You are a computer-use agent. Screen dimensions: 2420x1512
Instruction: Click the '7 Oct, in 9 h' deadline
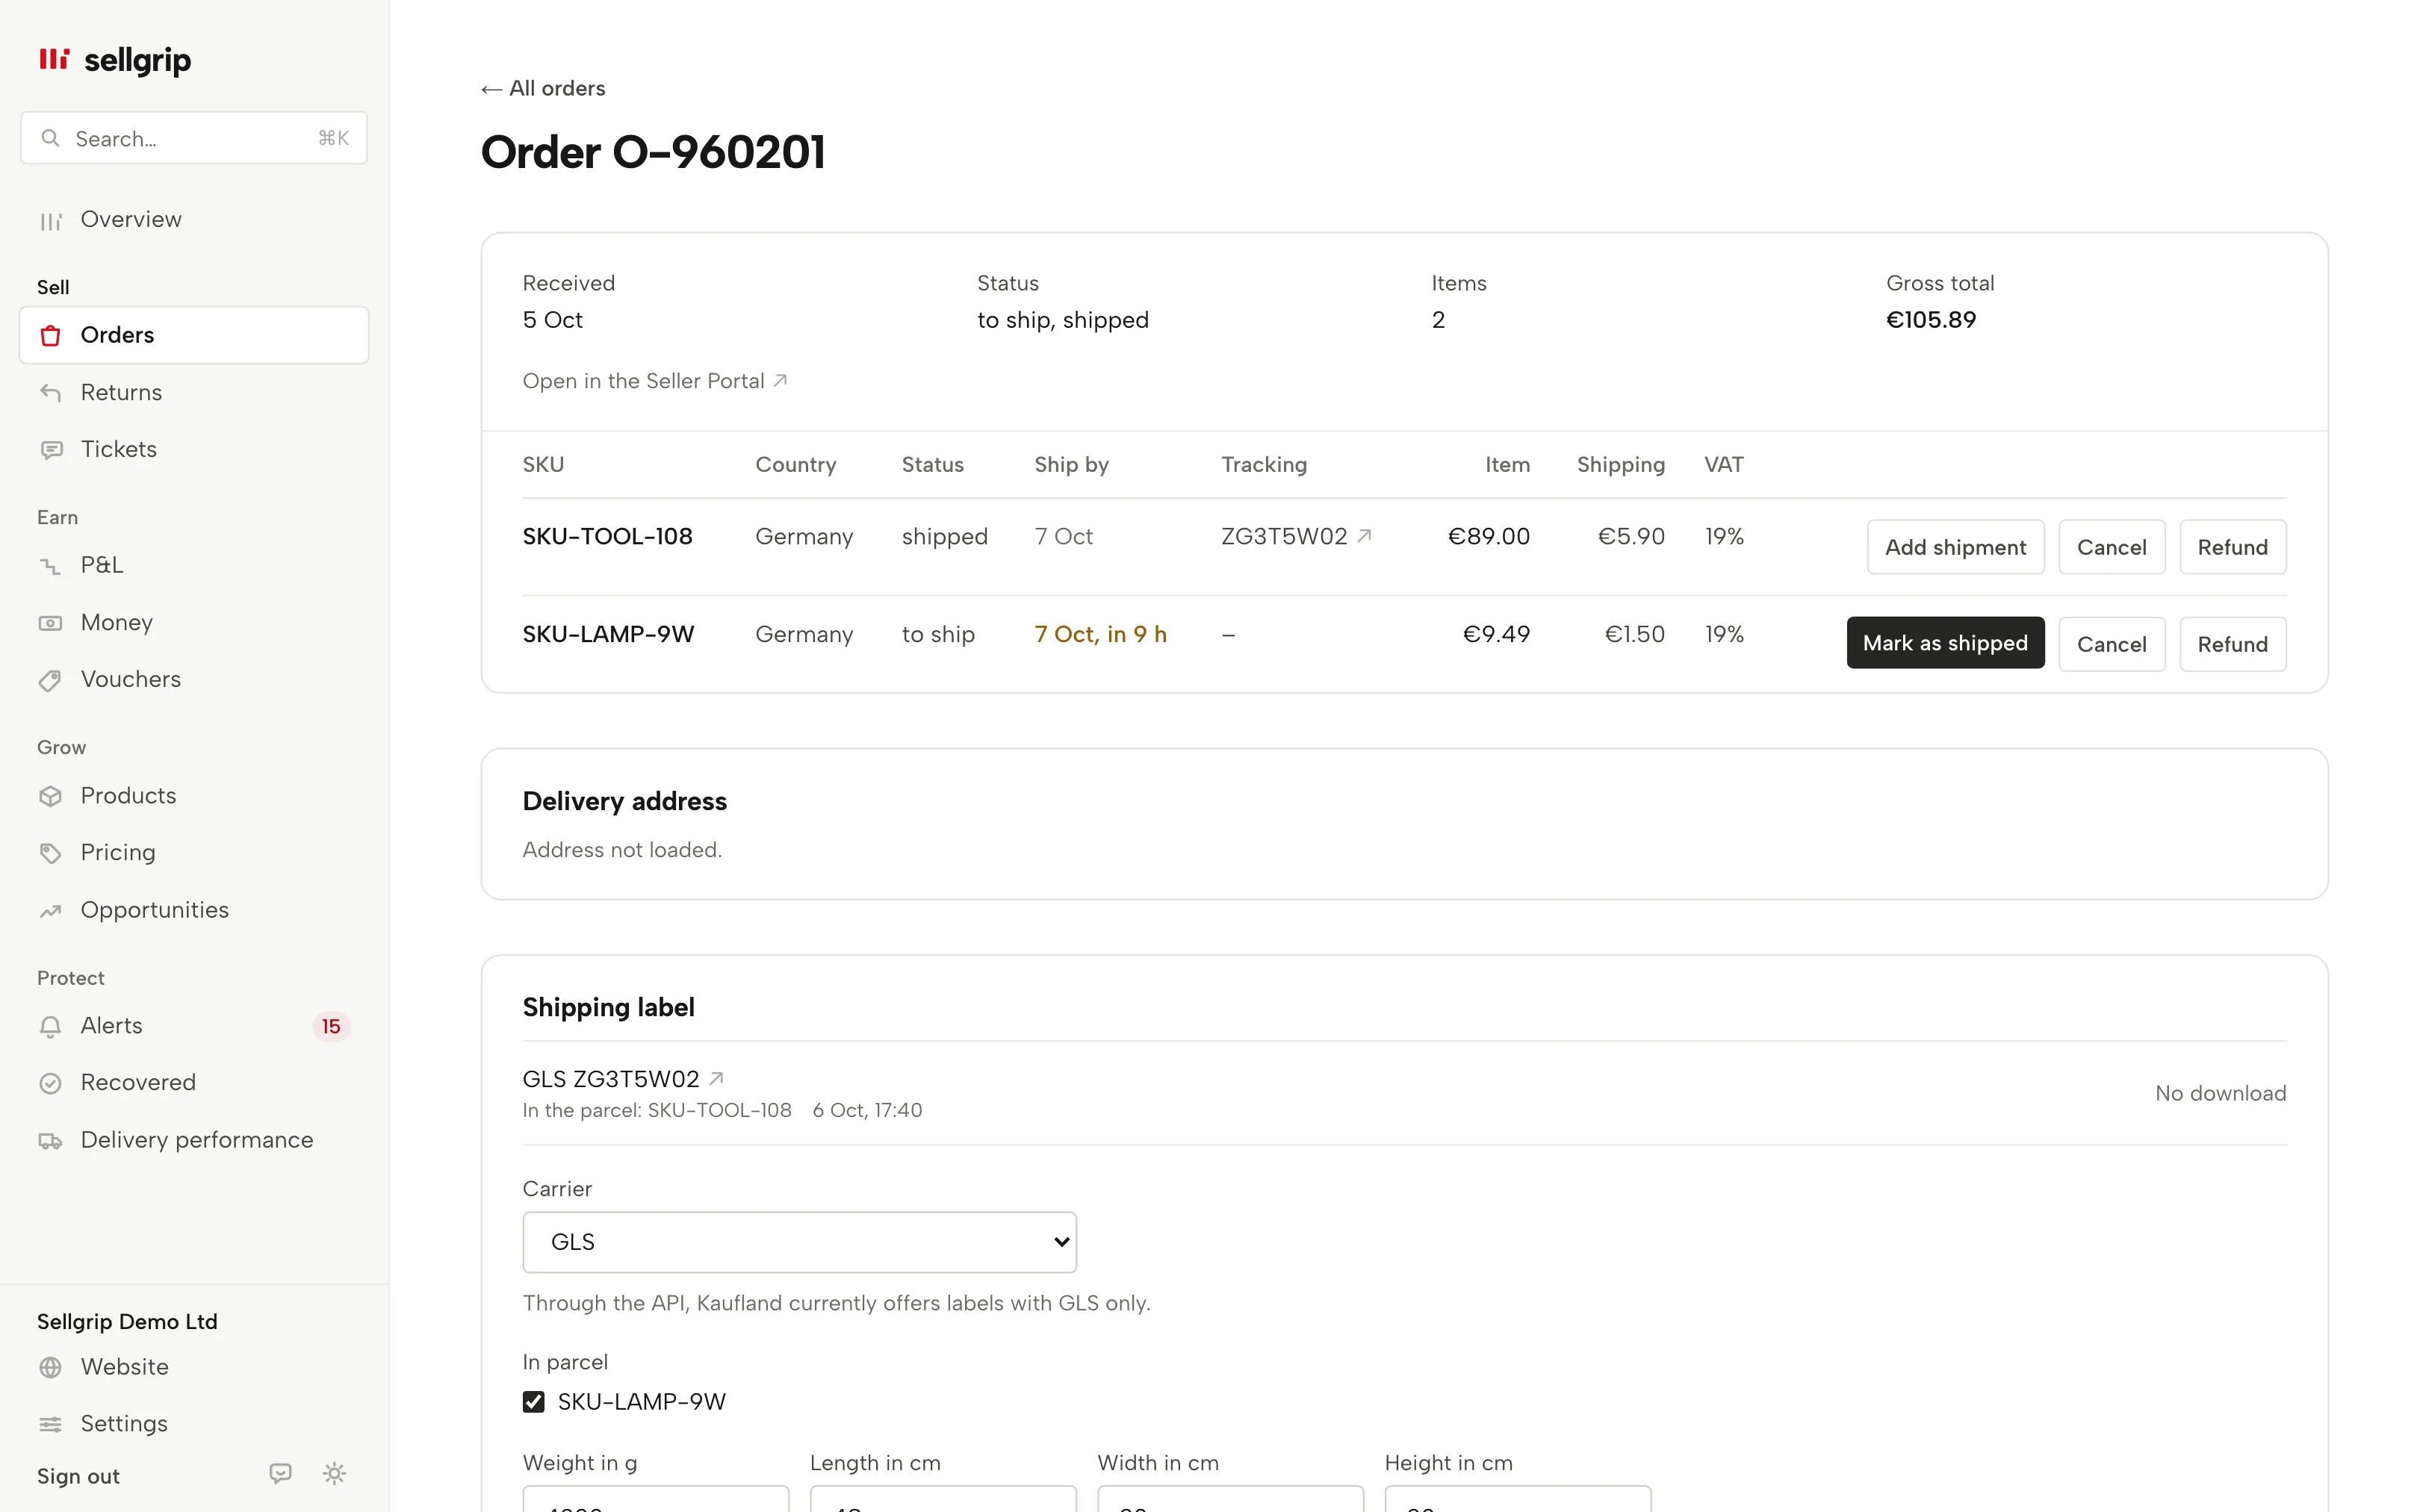(1100, 634)
